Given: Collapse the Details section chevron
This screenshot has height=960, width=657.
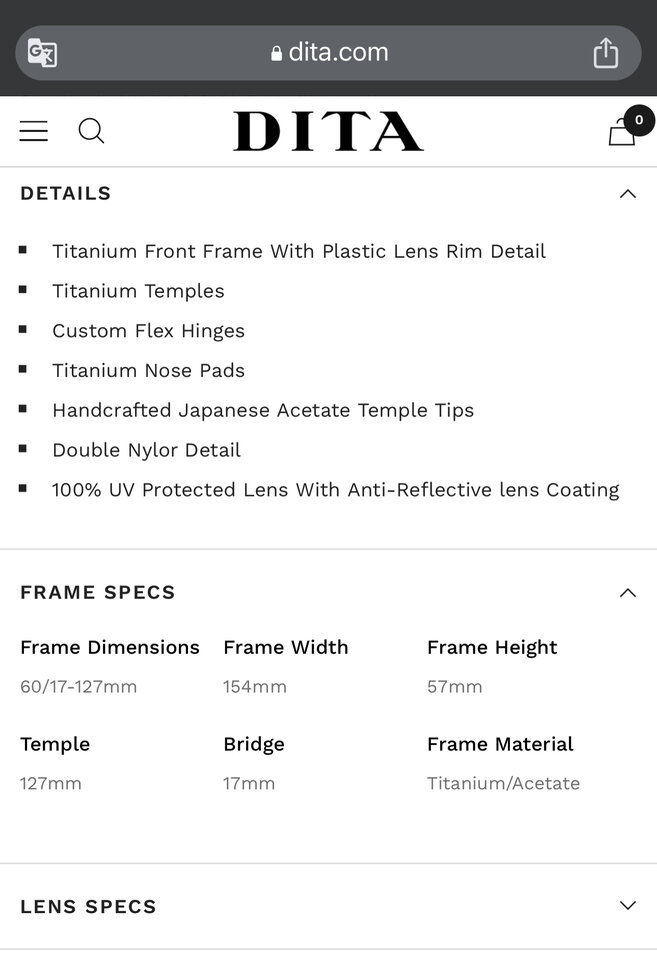Looking at the screenshot, I should coord(628,194).
